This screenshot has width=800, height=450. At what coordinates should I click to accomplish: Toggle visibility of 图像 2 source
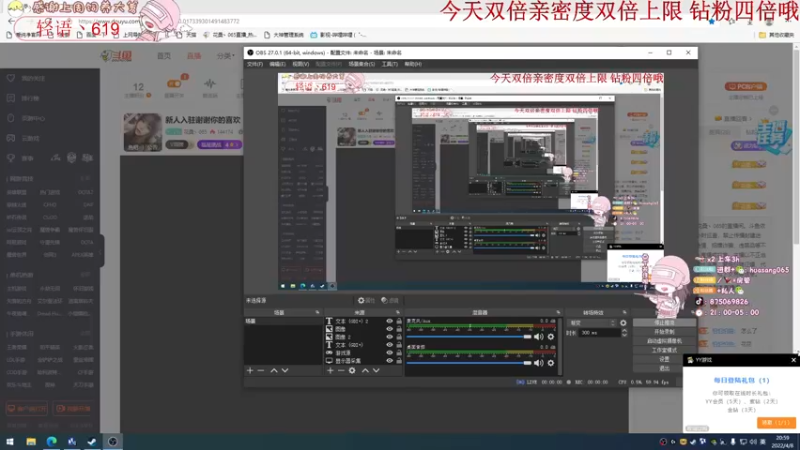click(389, 337)
